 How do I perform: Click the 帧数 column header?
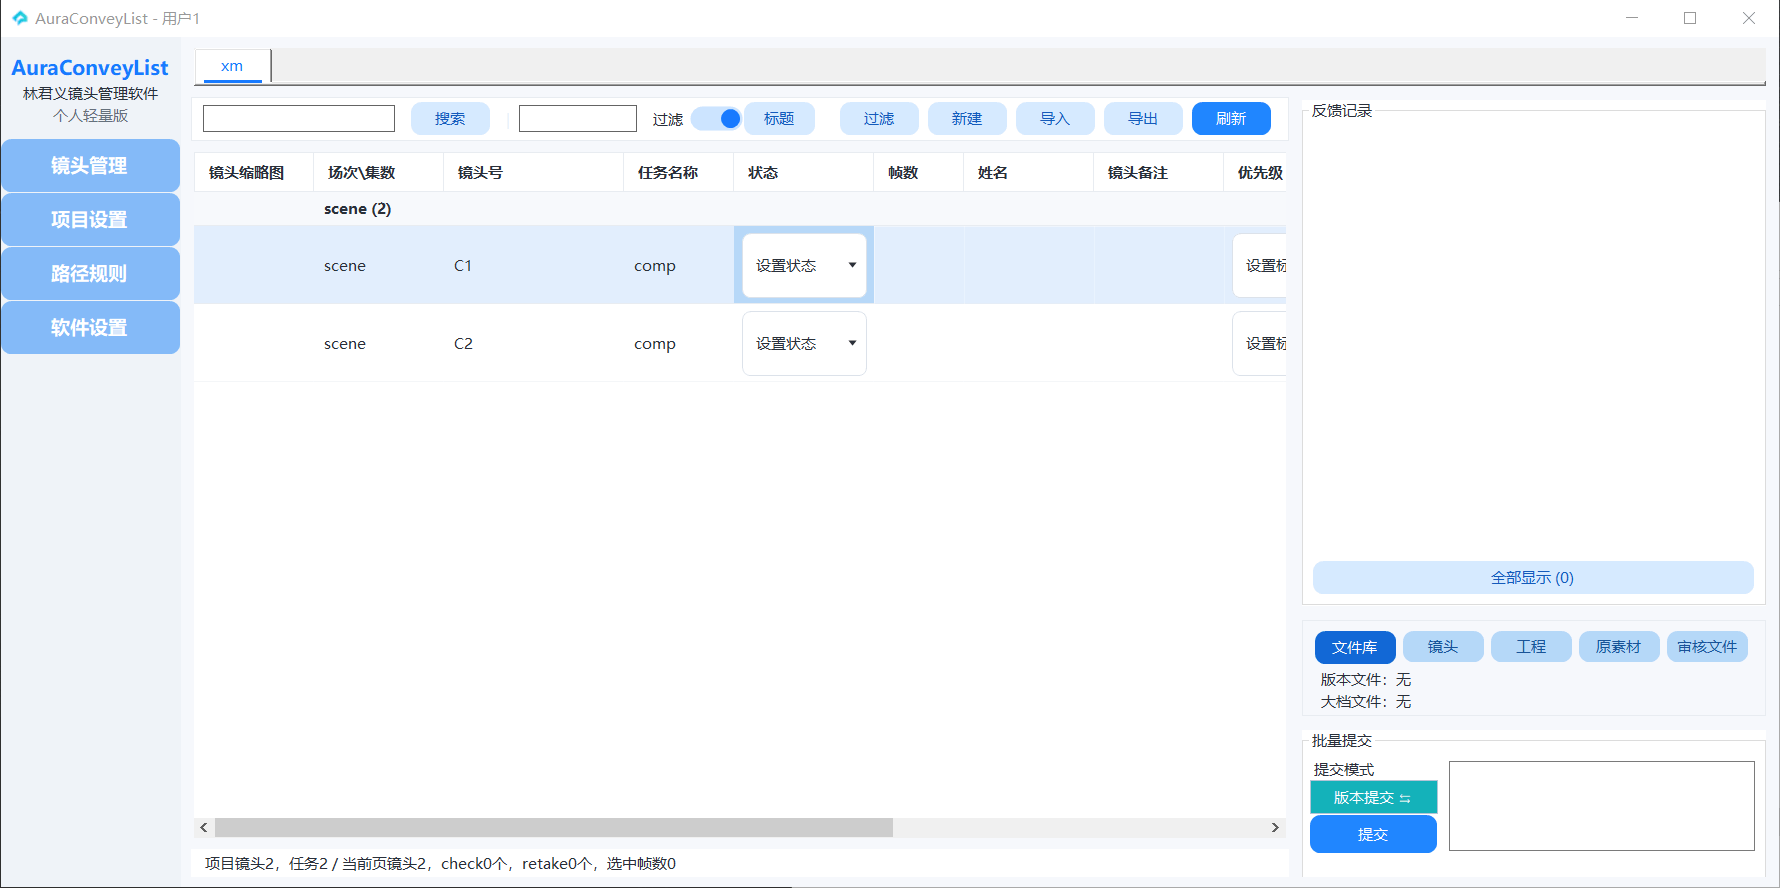[919, 172]
